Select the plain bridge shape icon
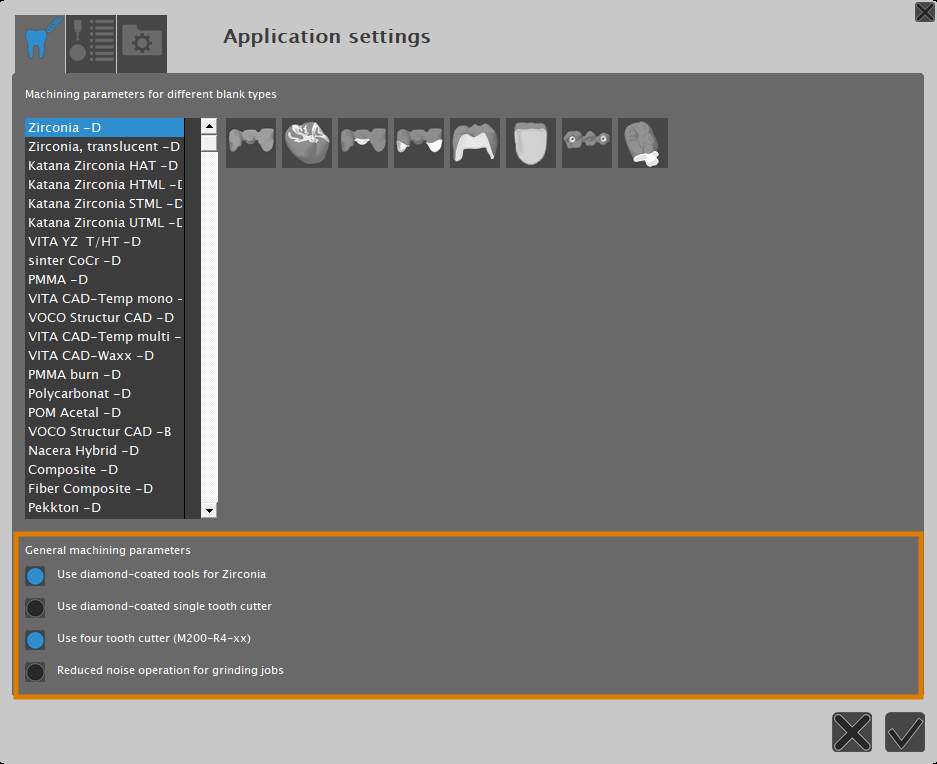This screenshot has height=764, width=937. (x=251, y=143)
